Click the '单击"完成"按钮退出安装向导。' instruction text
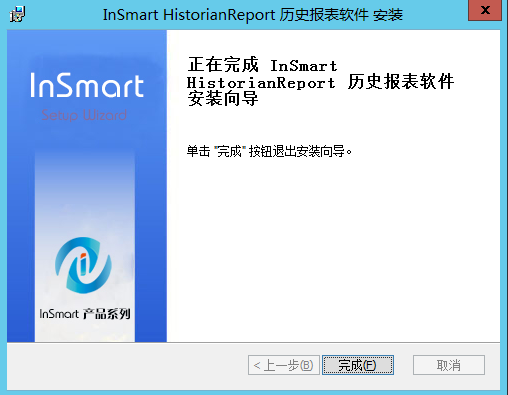This screenshot has width=508, height=395. point(269,152)
